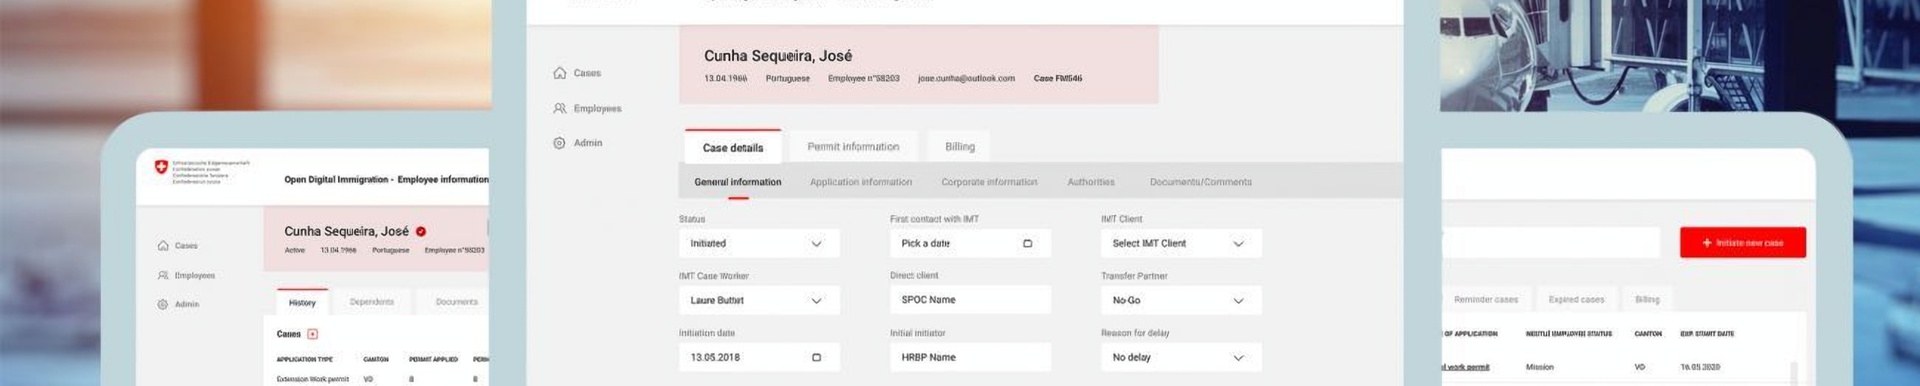The image size is (1920, 386).
Task: Click the date 16.05.2020 in the right window
Action: click(x=1700, y=367)
